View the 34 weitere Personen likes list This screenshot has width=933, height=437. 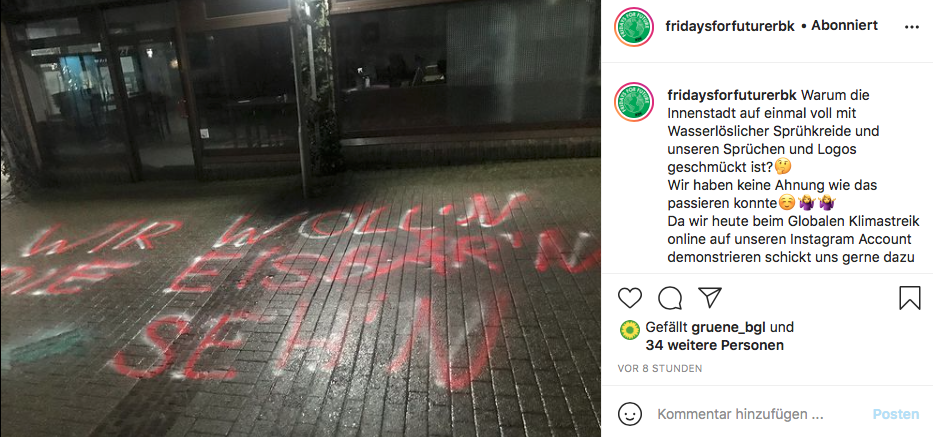pyautogui.click(x=715, y=345)
